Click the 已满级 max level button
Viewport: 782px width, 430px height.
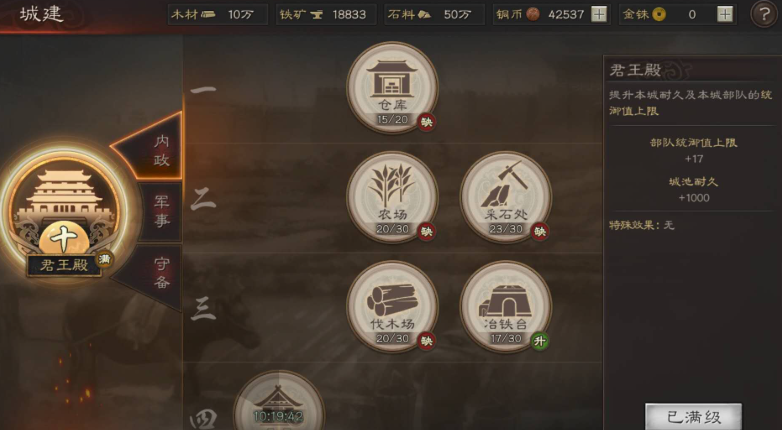tap(693, 417)
